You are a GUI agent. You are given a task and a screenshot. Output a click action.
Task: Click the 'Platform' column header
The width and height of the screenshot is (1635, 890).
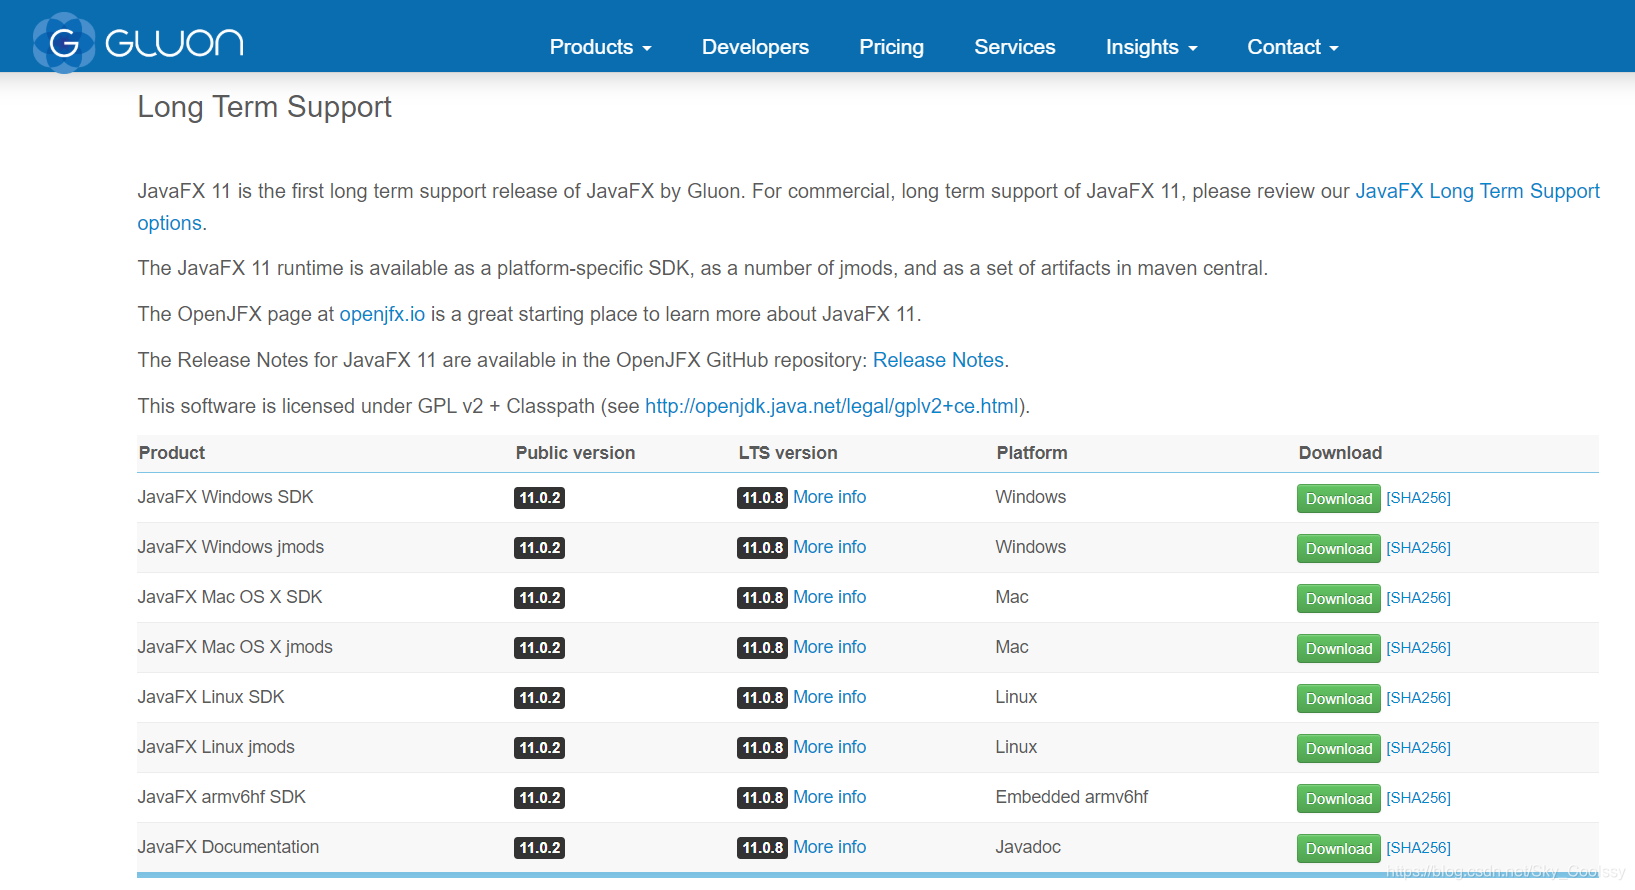click(1031, 453)
